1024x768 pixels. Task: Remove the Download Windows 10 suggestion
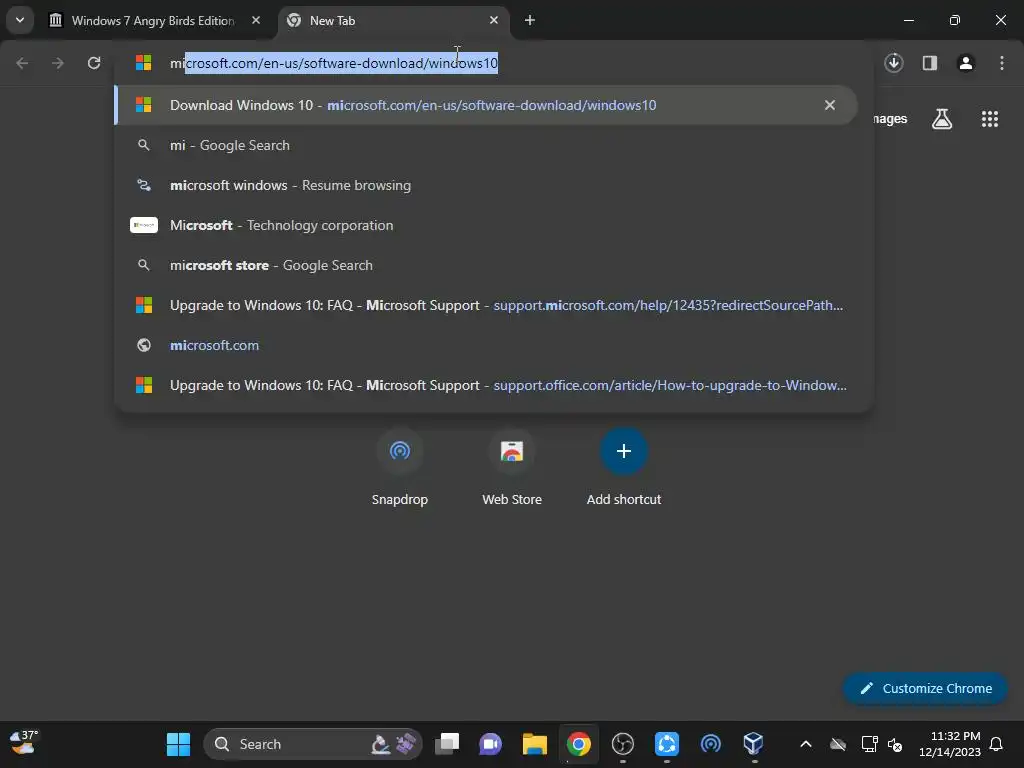point(829,105)
